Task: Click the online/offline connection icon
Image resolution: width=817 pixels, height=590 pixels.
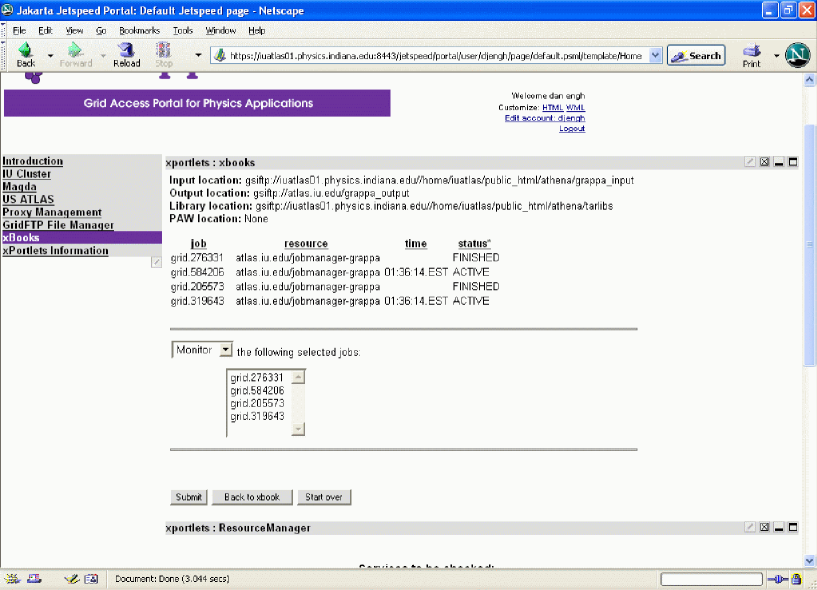Action: point(778,579)
